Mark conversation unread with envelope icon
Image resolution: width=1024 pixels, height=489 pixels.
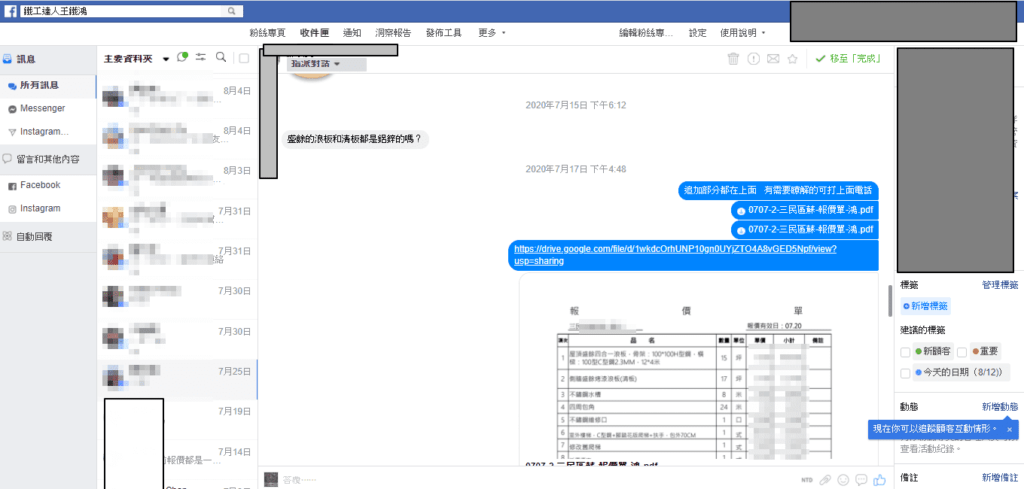point(773,59)
